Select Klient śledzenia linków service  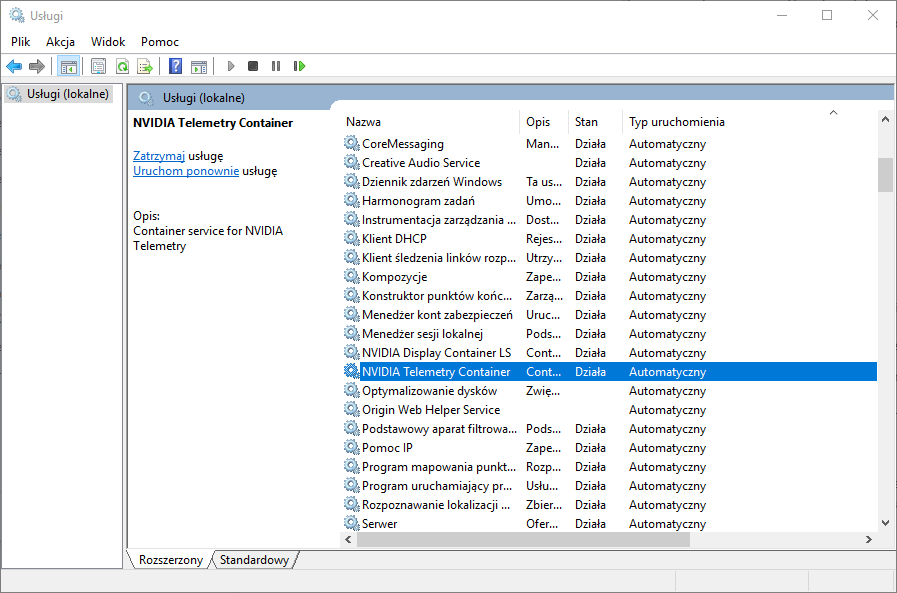click(x=610, y=258)
